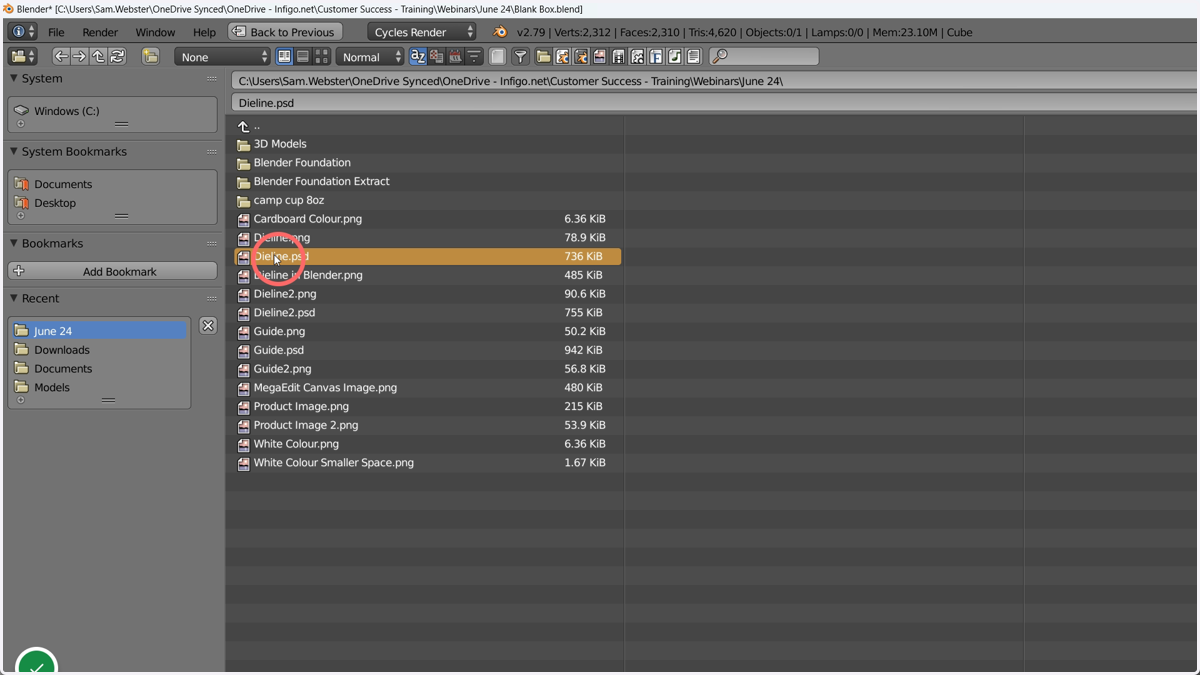1200x675 pixels.
Task: Open the Desktop system bookmark
Action: click(55, 203)
